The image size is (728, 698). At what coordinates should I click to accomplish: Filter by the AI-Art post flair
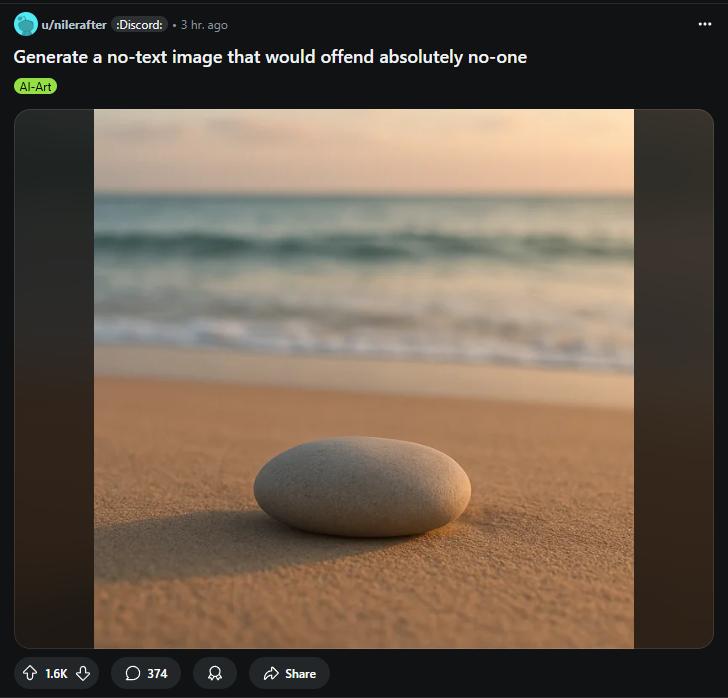click(x=36, y=86)
